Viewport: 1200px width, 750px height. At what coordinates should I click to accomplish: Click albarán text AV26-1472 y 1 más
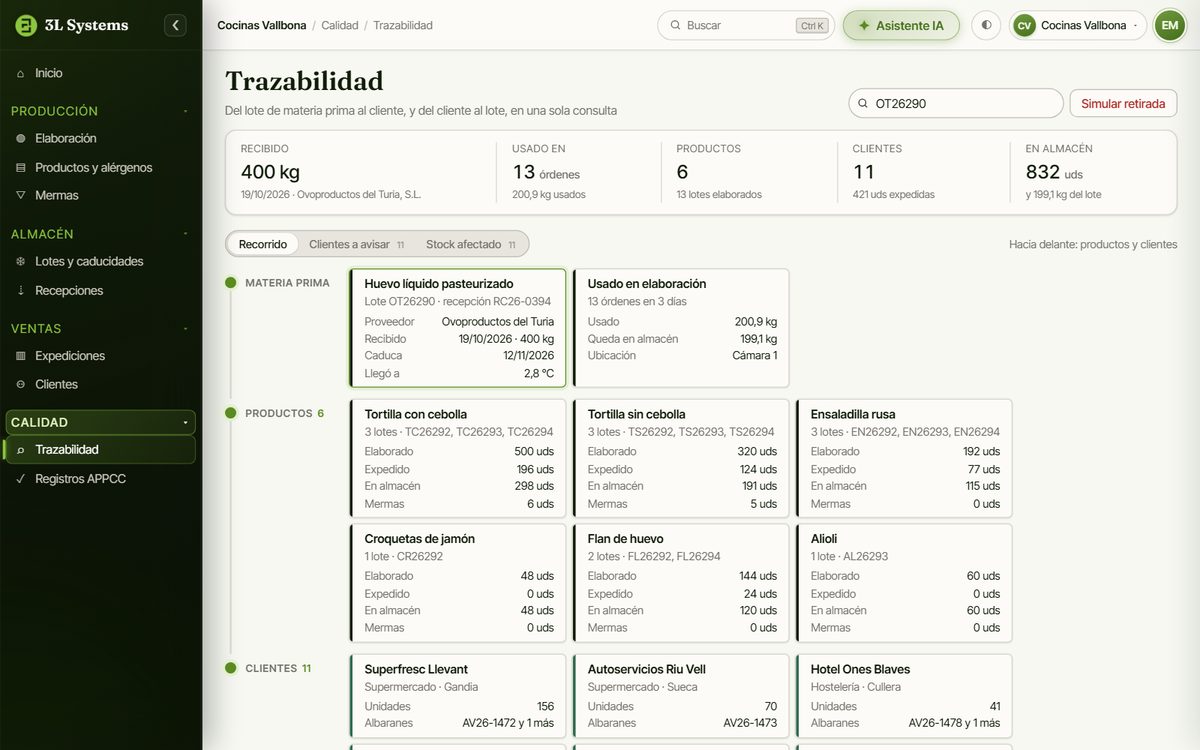click(508, 723)
